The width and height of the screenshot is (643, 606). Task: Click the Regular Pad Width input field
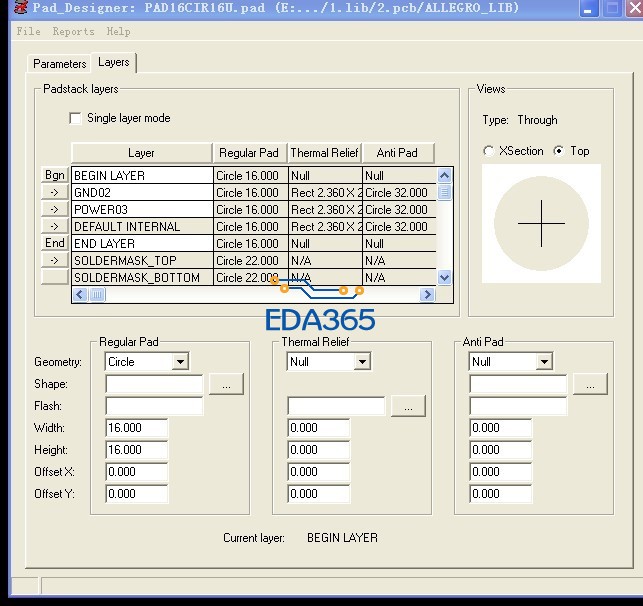[x=136, y=428]
